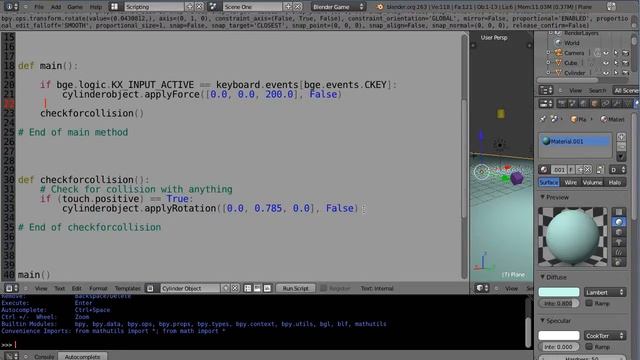640x360 pixels.
Task: Open the Modifiers properties tab
Action: point(616,104)
